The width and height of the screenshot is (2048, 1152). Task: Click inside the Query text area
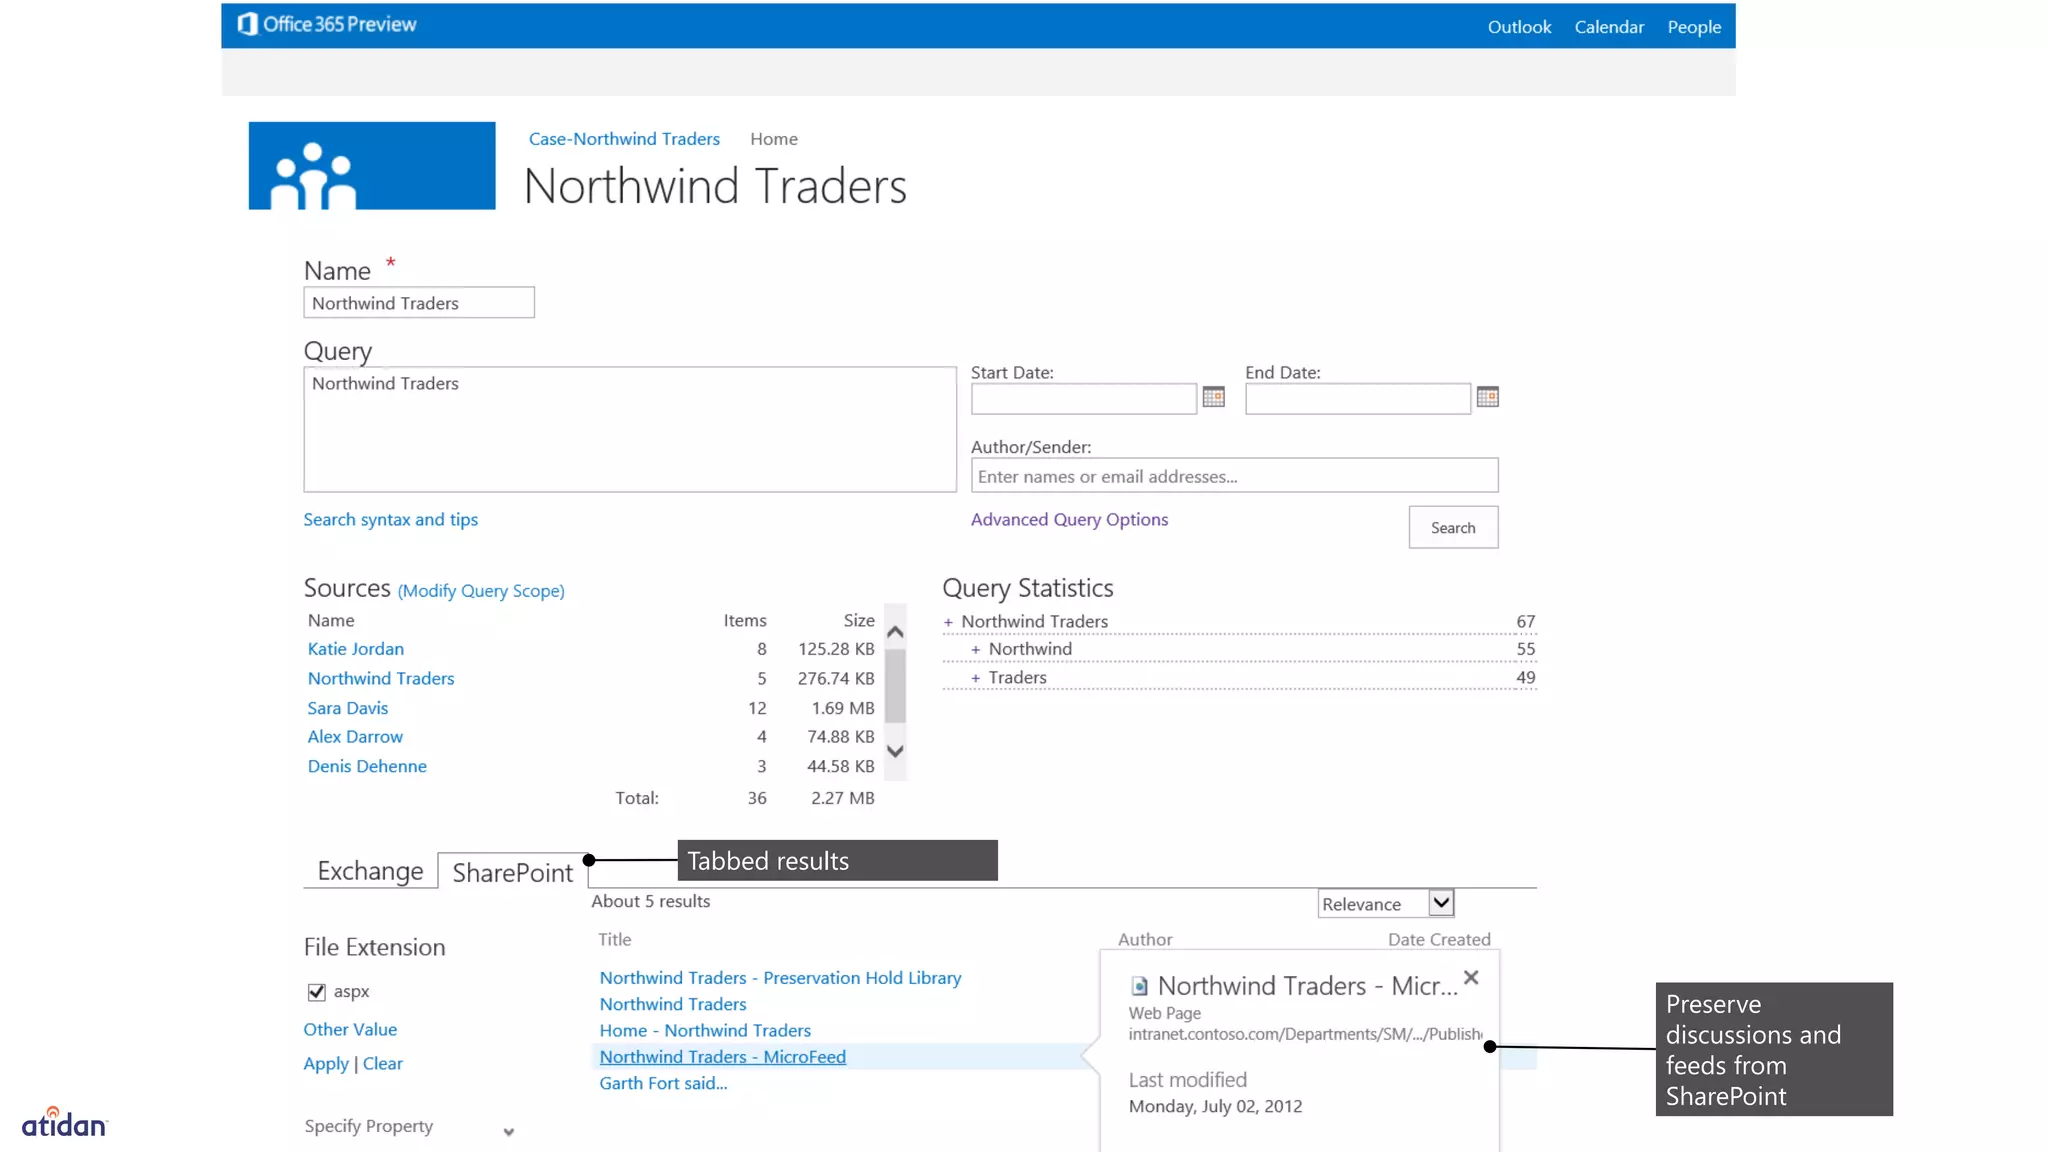point(630,429)
